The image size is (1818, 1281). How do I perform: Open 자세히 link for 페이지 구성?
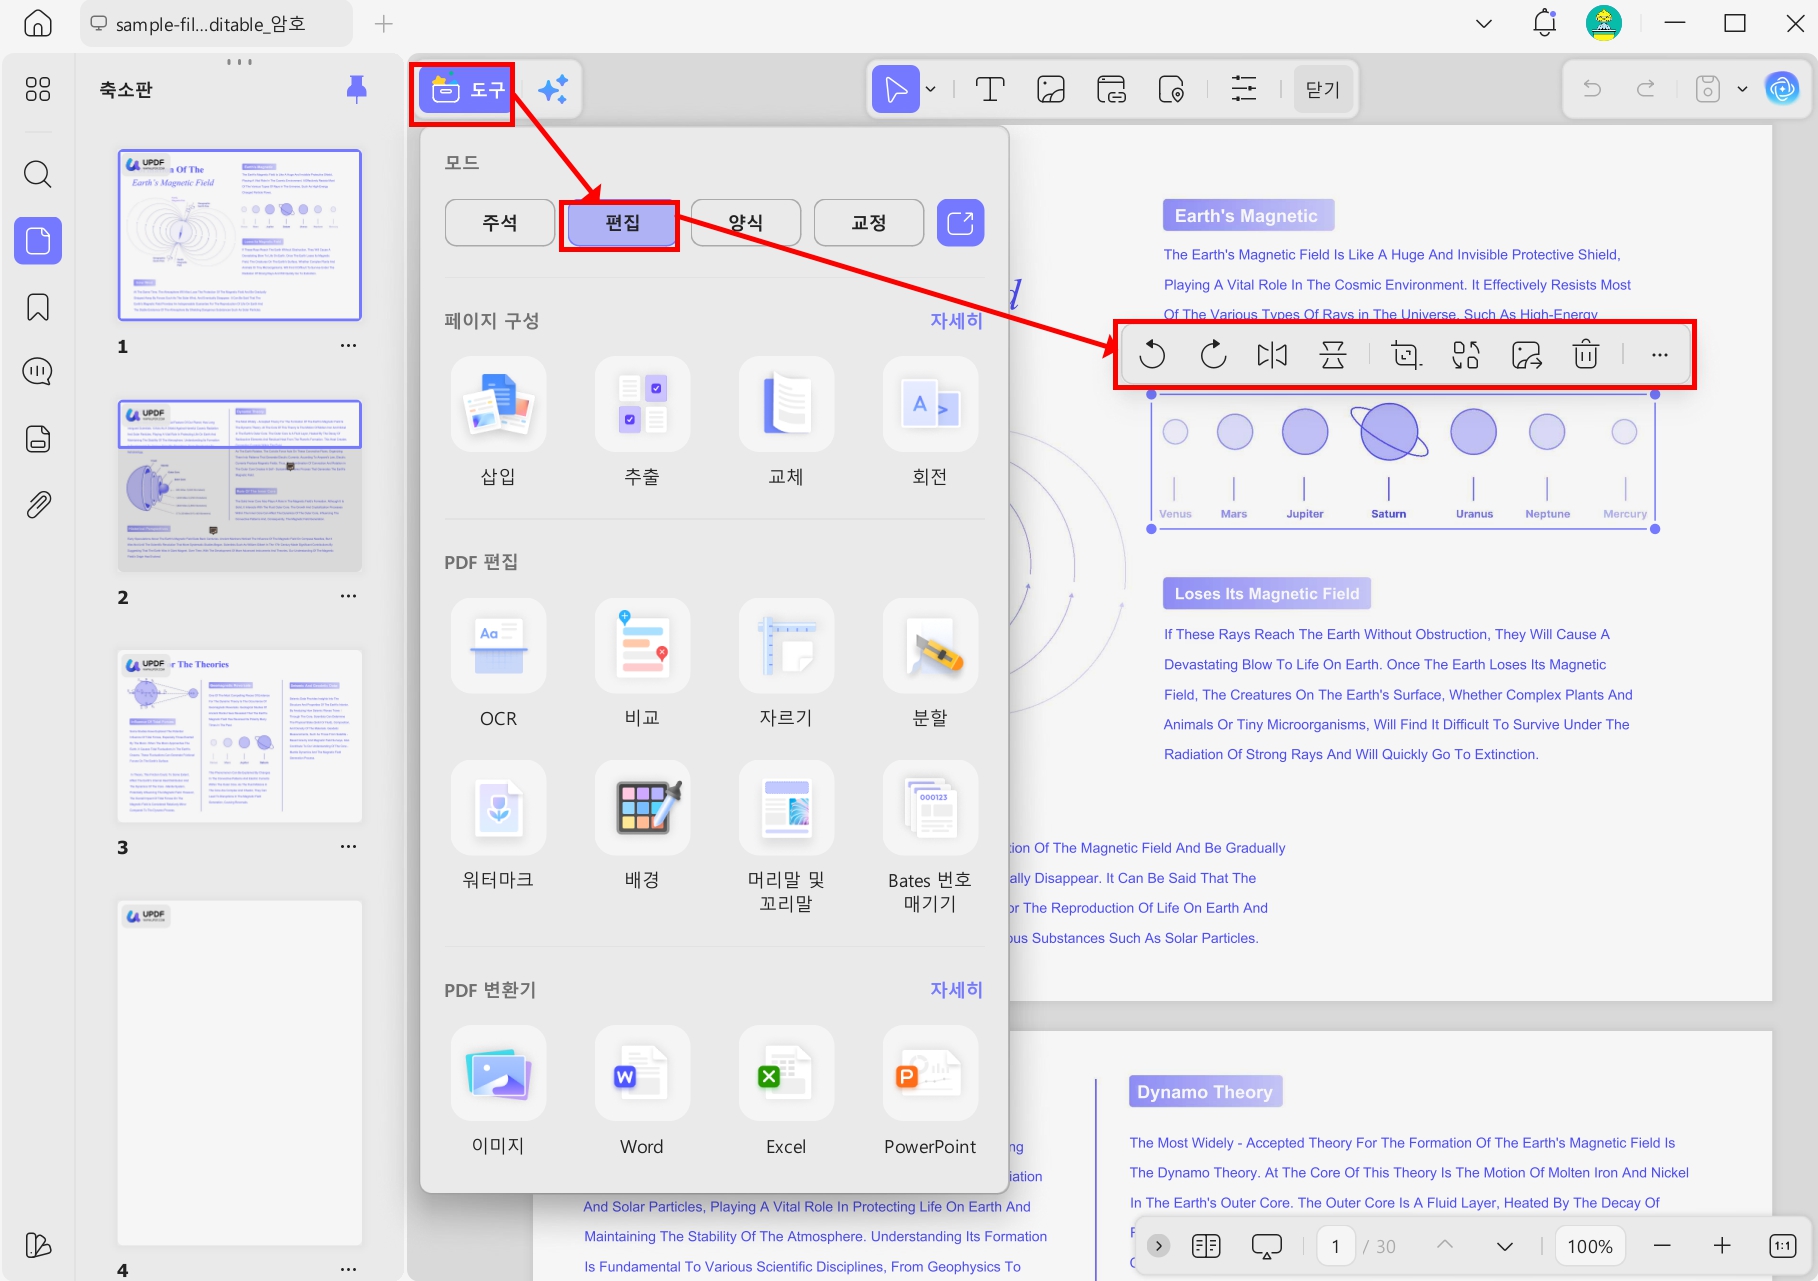957,320
